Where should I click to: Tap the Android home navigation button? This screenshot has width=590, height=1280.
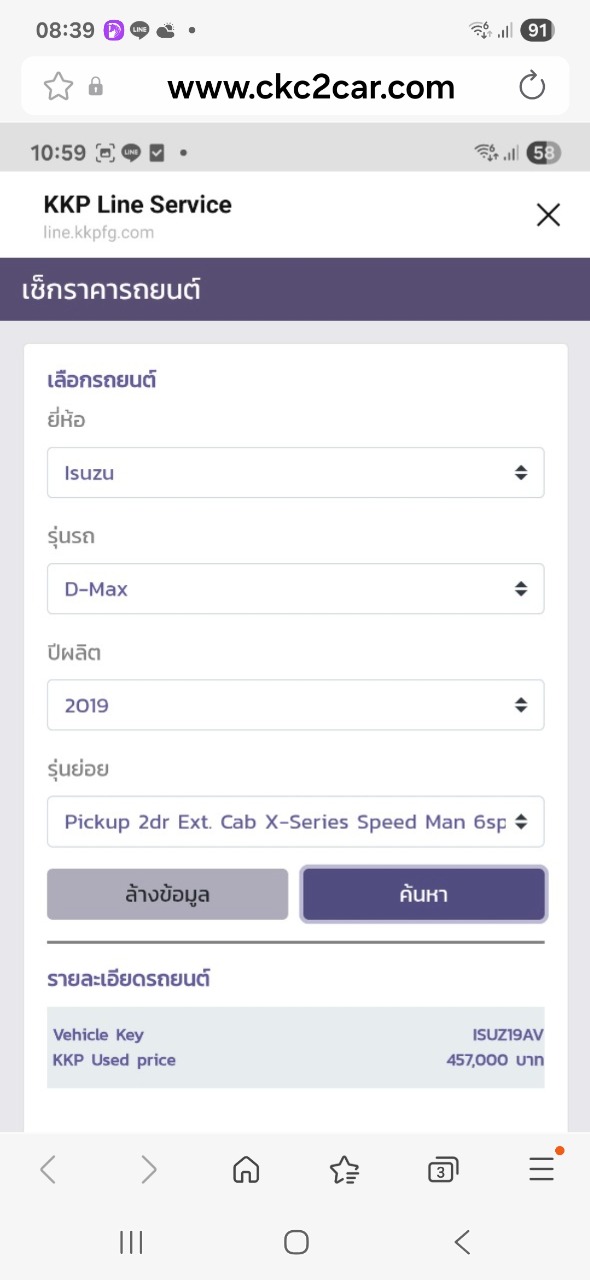[296, 1242]
